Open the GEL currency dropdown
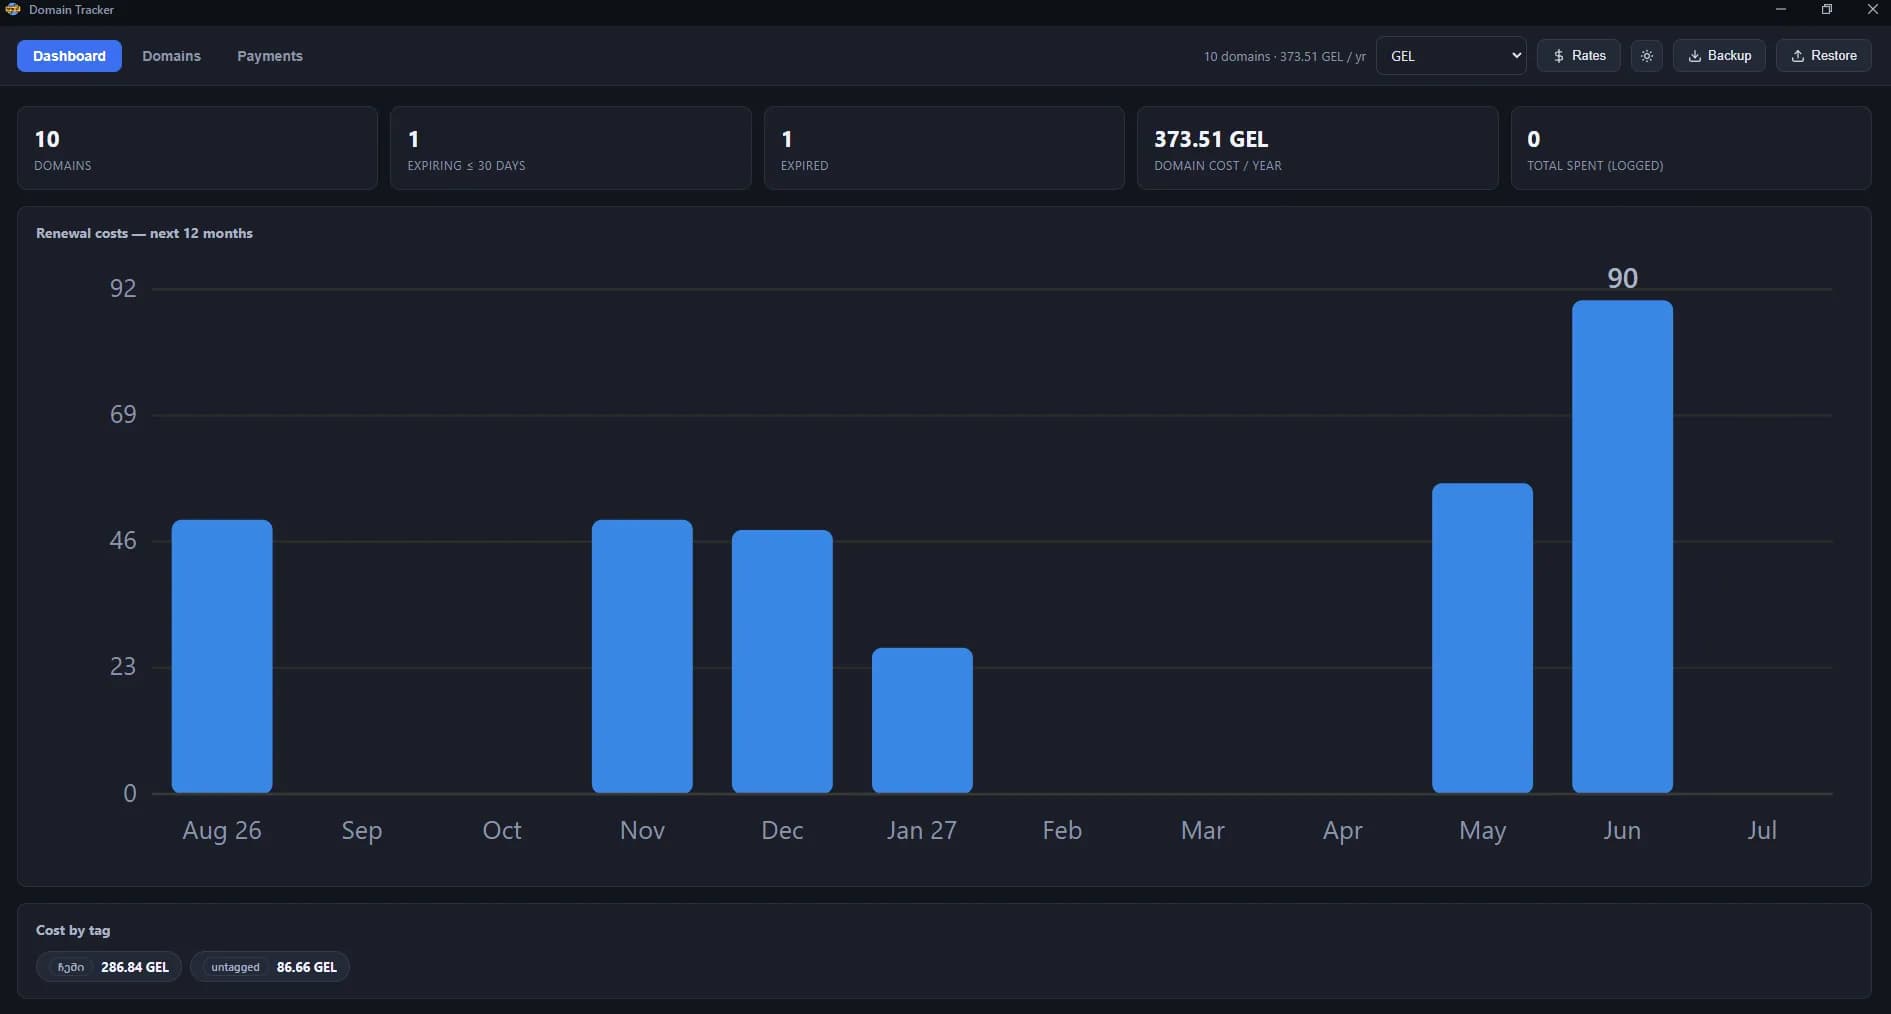1891x1014 pixels. [1452, 56]
